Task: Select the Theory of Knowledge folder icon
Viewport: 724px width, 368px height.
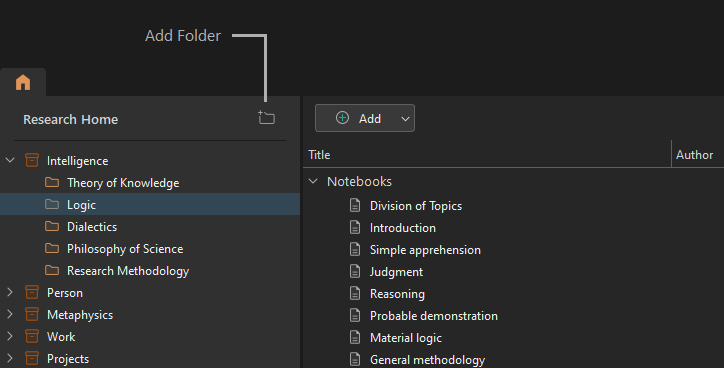Action: pyautogui.click(x=52, y=182)
